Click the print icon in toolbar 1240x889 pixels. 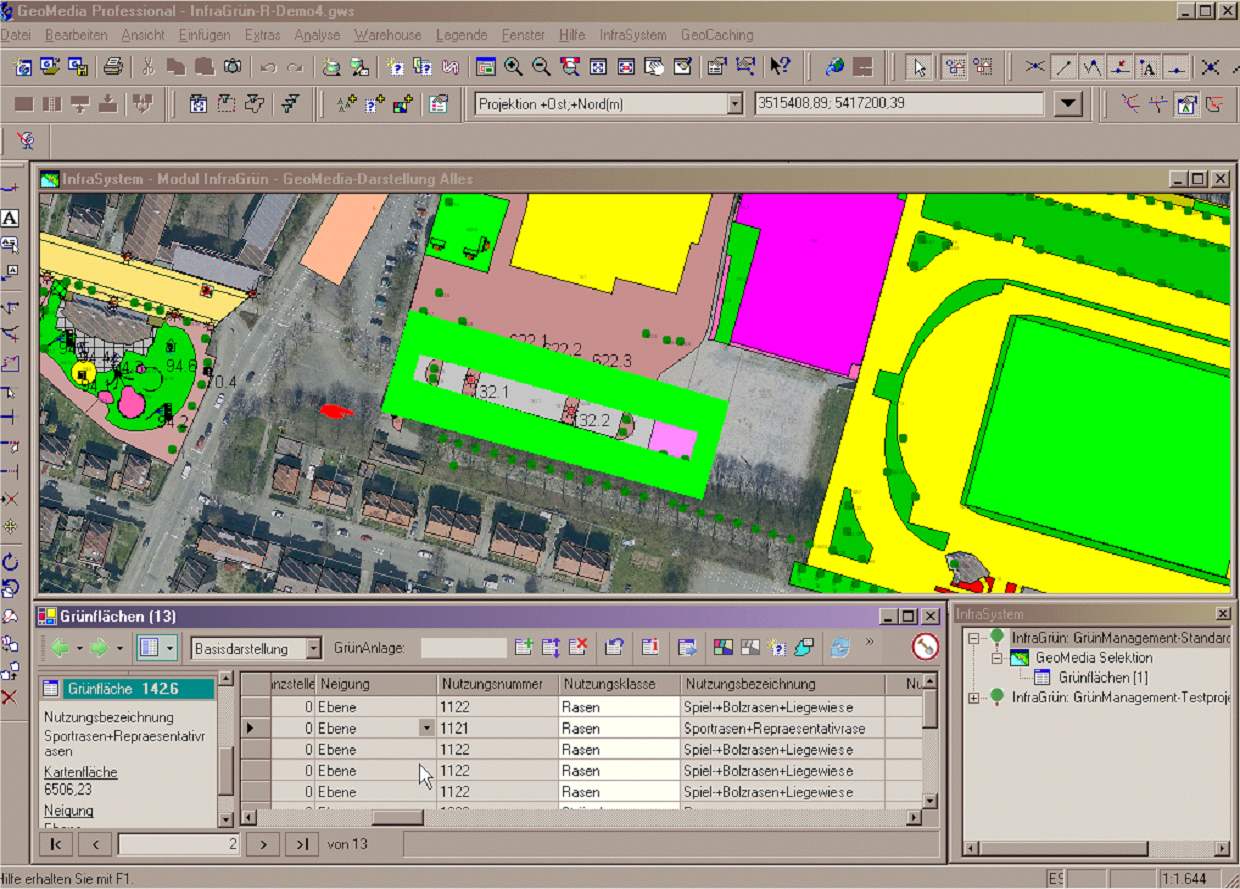[x=113, y=67]
